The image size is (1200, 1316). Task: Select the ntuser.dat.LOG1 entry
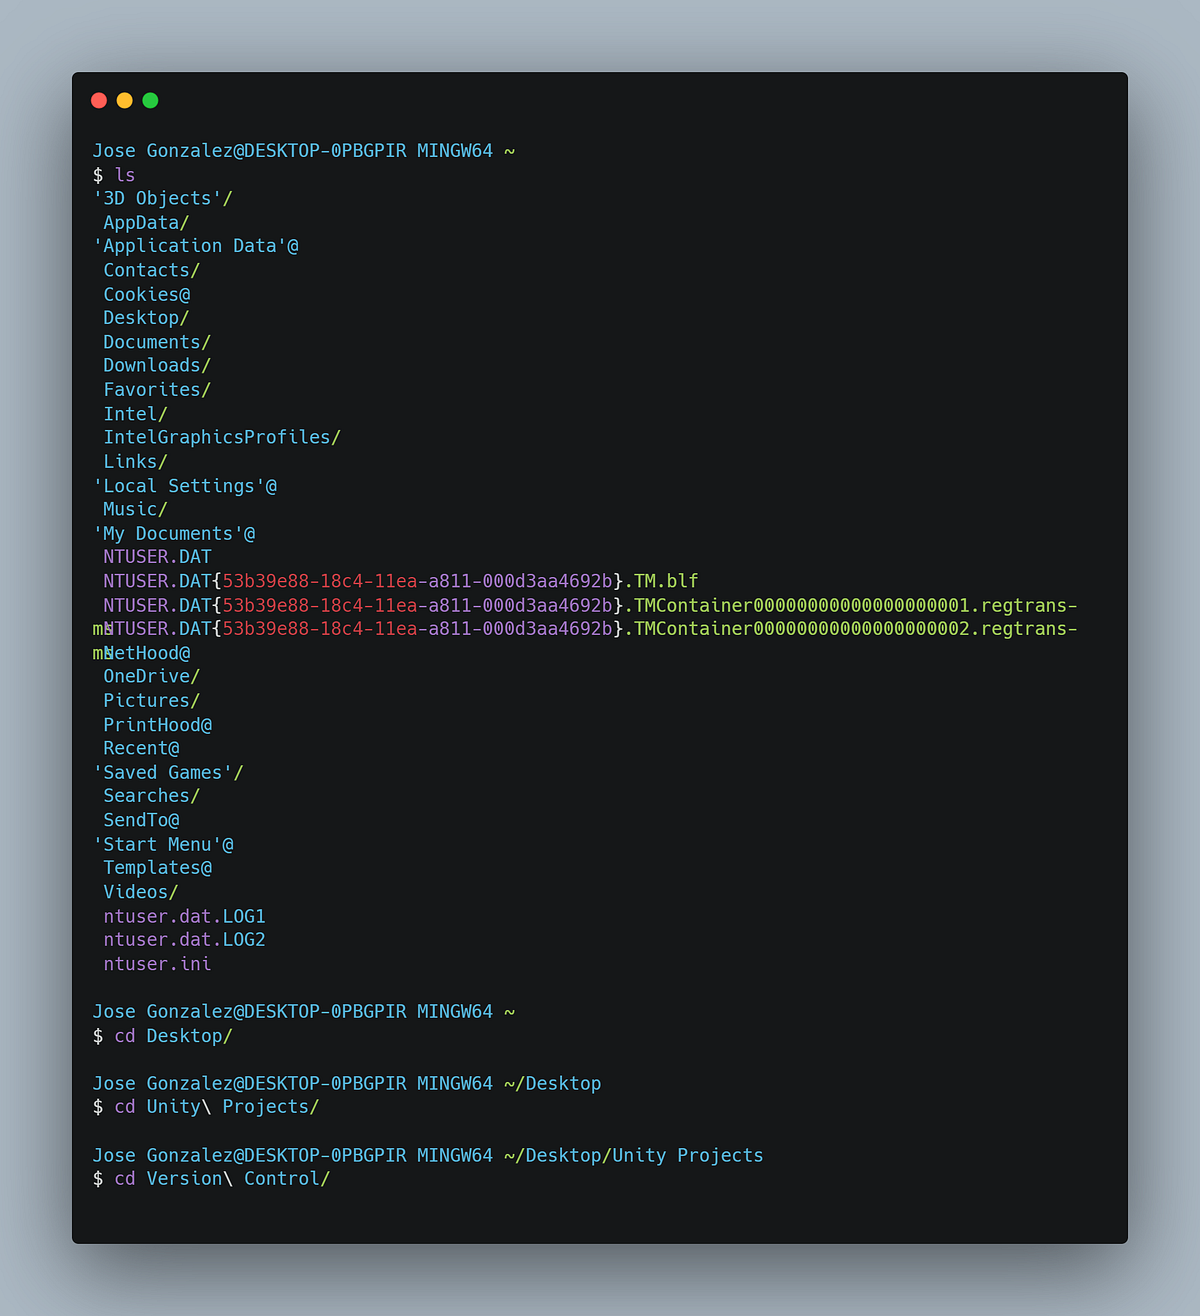click(184, 915)
